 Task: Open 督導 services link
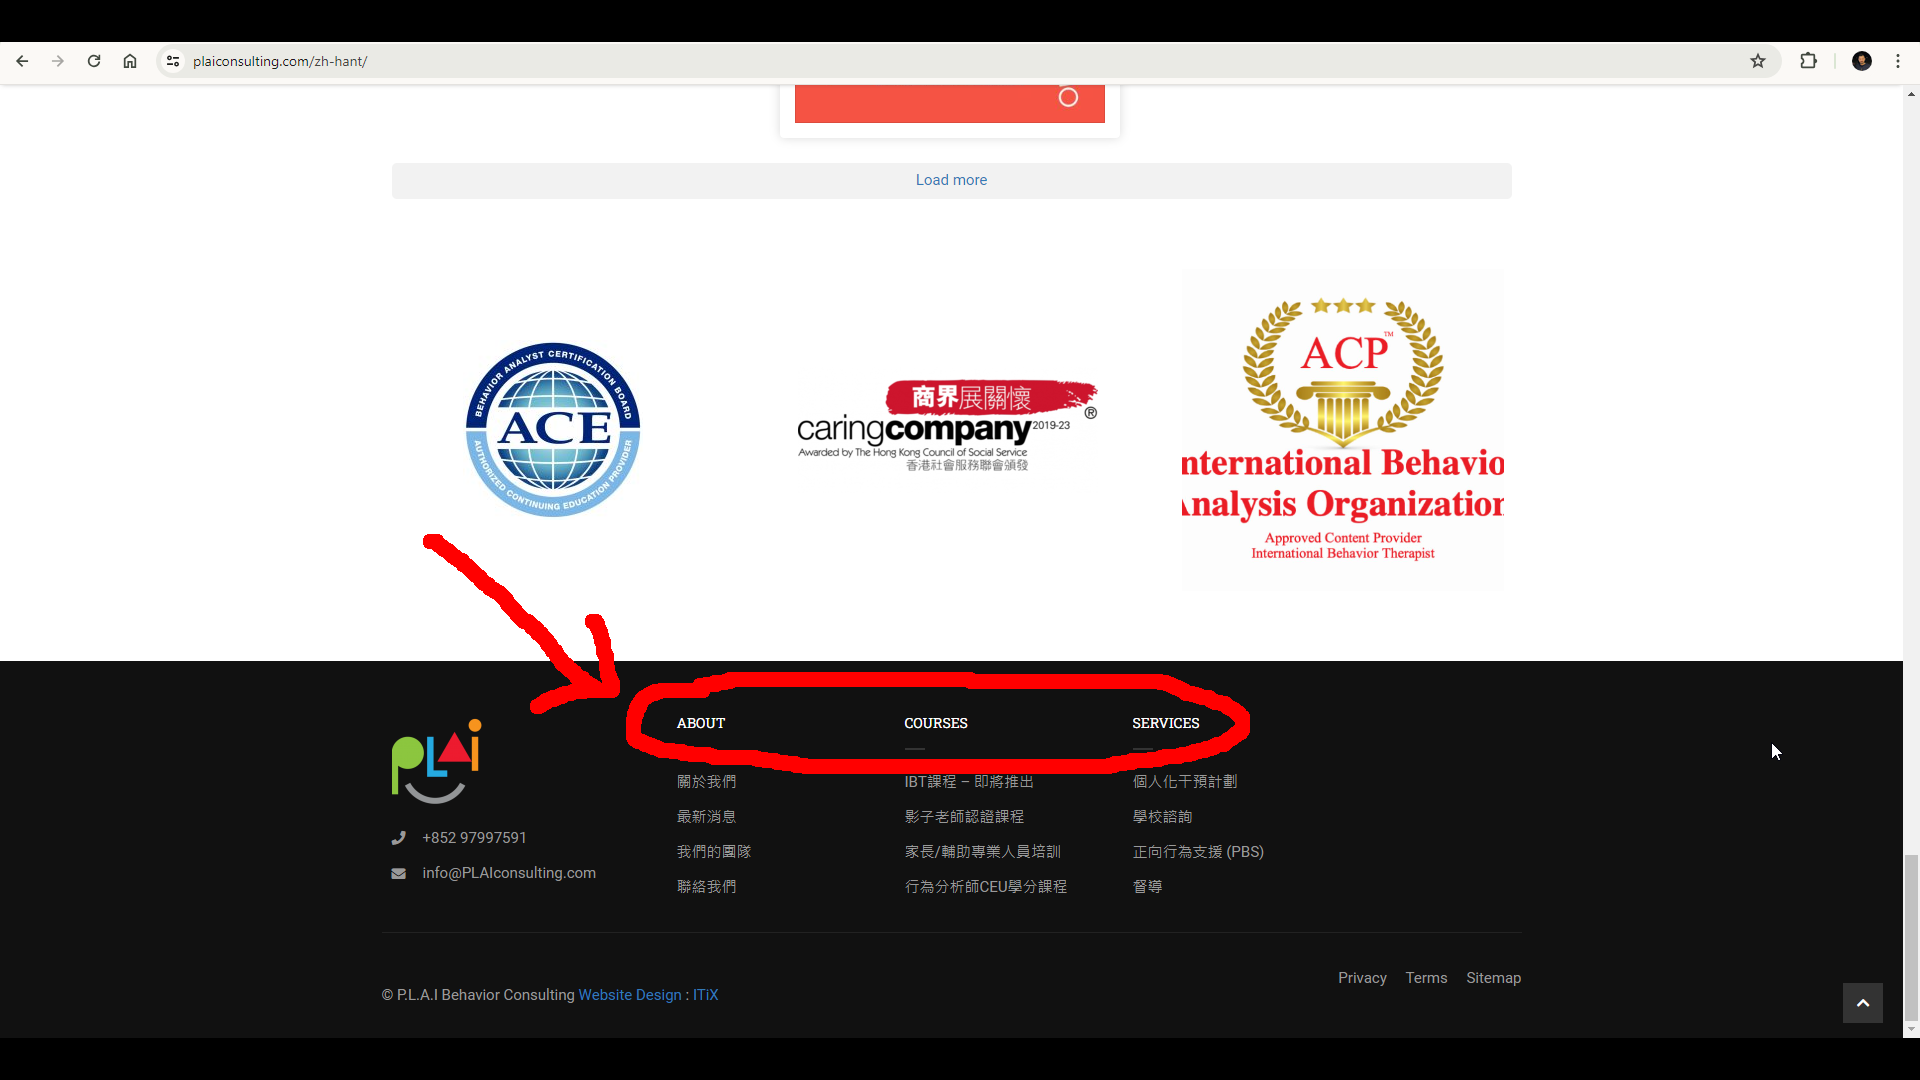(1147, 887)
